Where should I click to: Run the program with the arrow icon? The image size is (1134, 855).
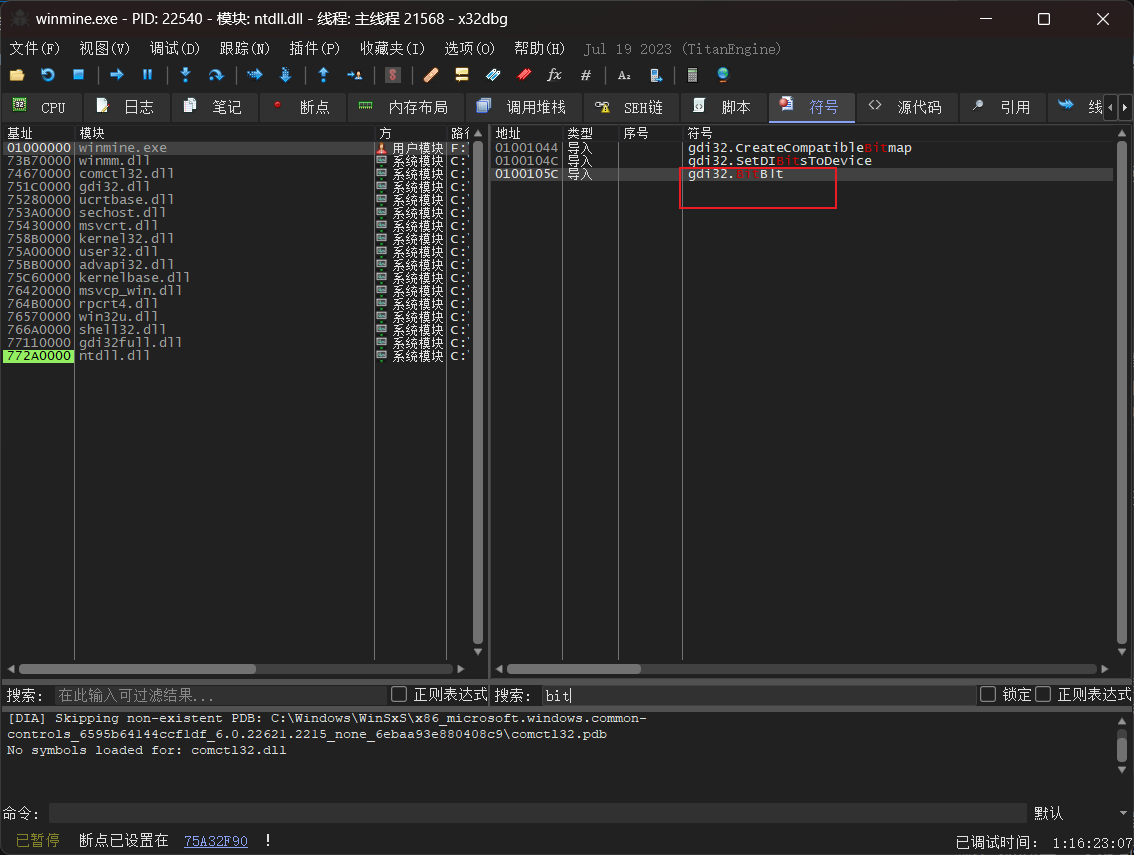pos(116,75)
